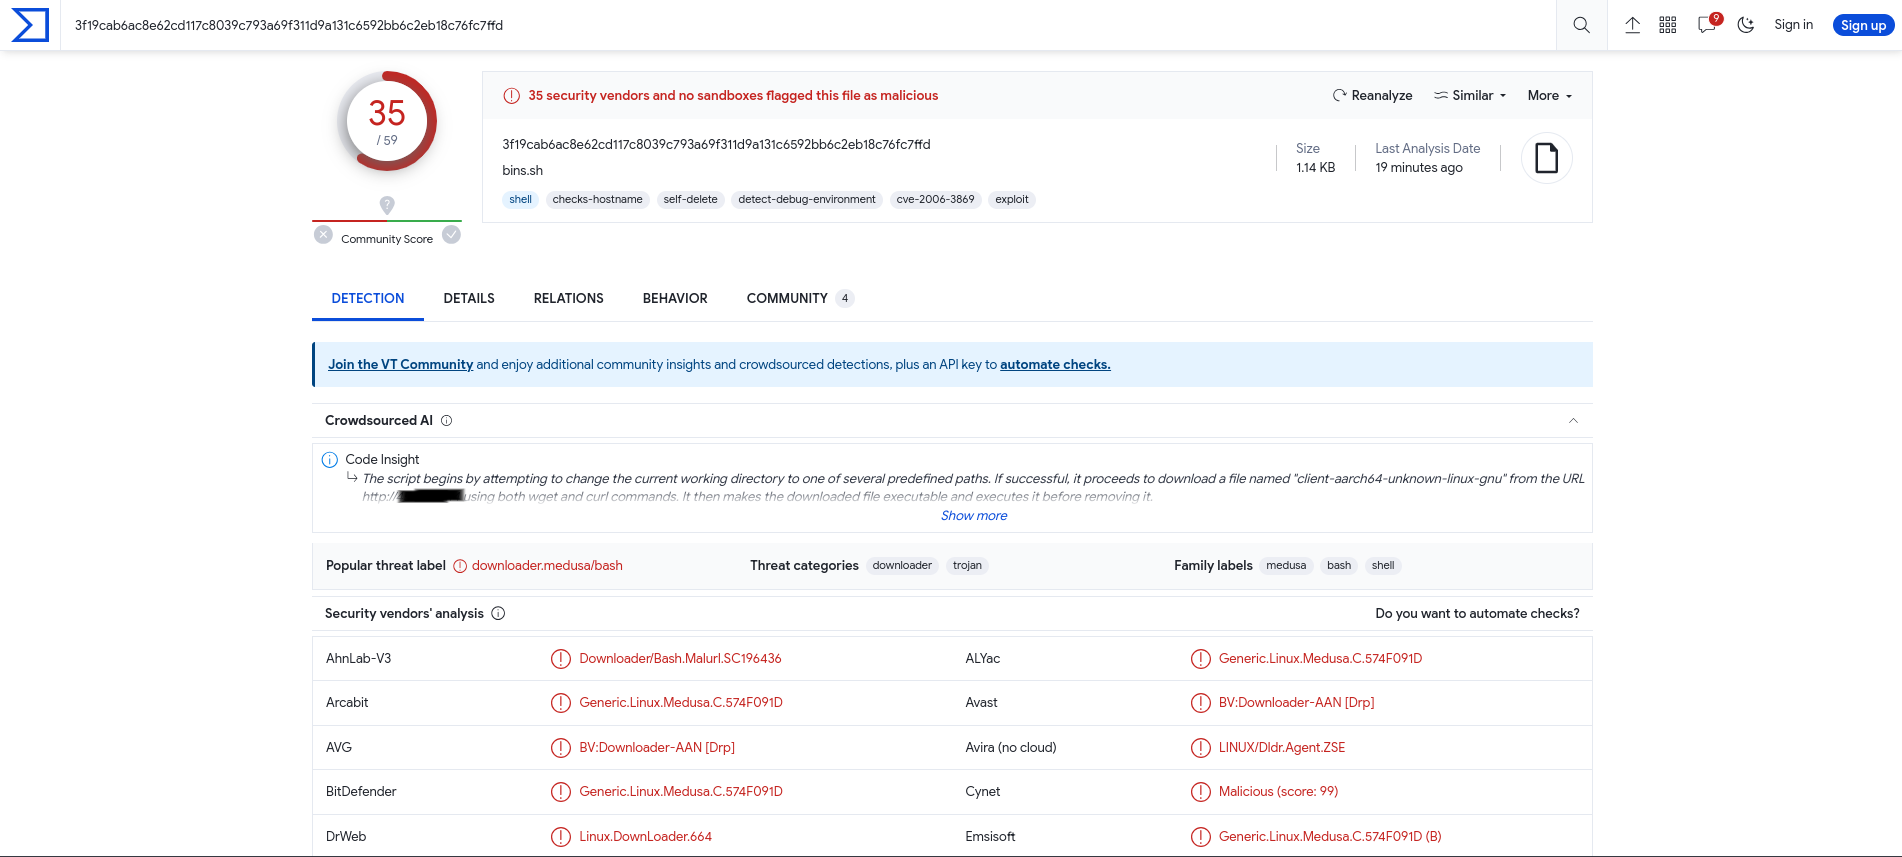Viewport: 1902px width, 857px height.
Task: Collapse the Crowdsourced AI section
Action: tap(1573, 421)
